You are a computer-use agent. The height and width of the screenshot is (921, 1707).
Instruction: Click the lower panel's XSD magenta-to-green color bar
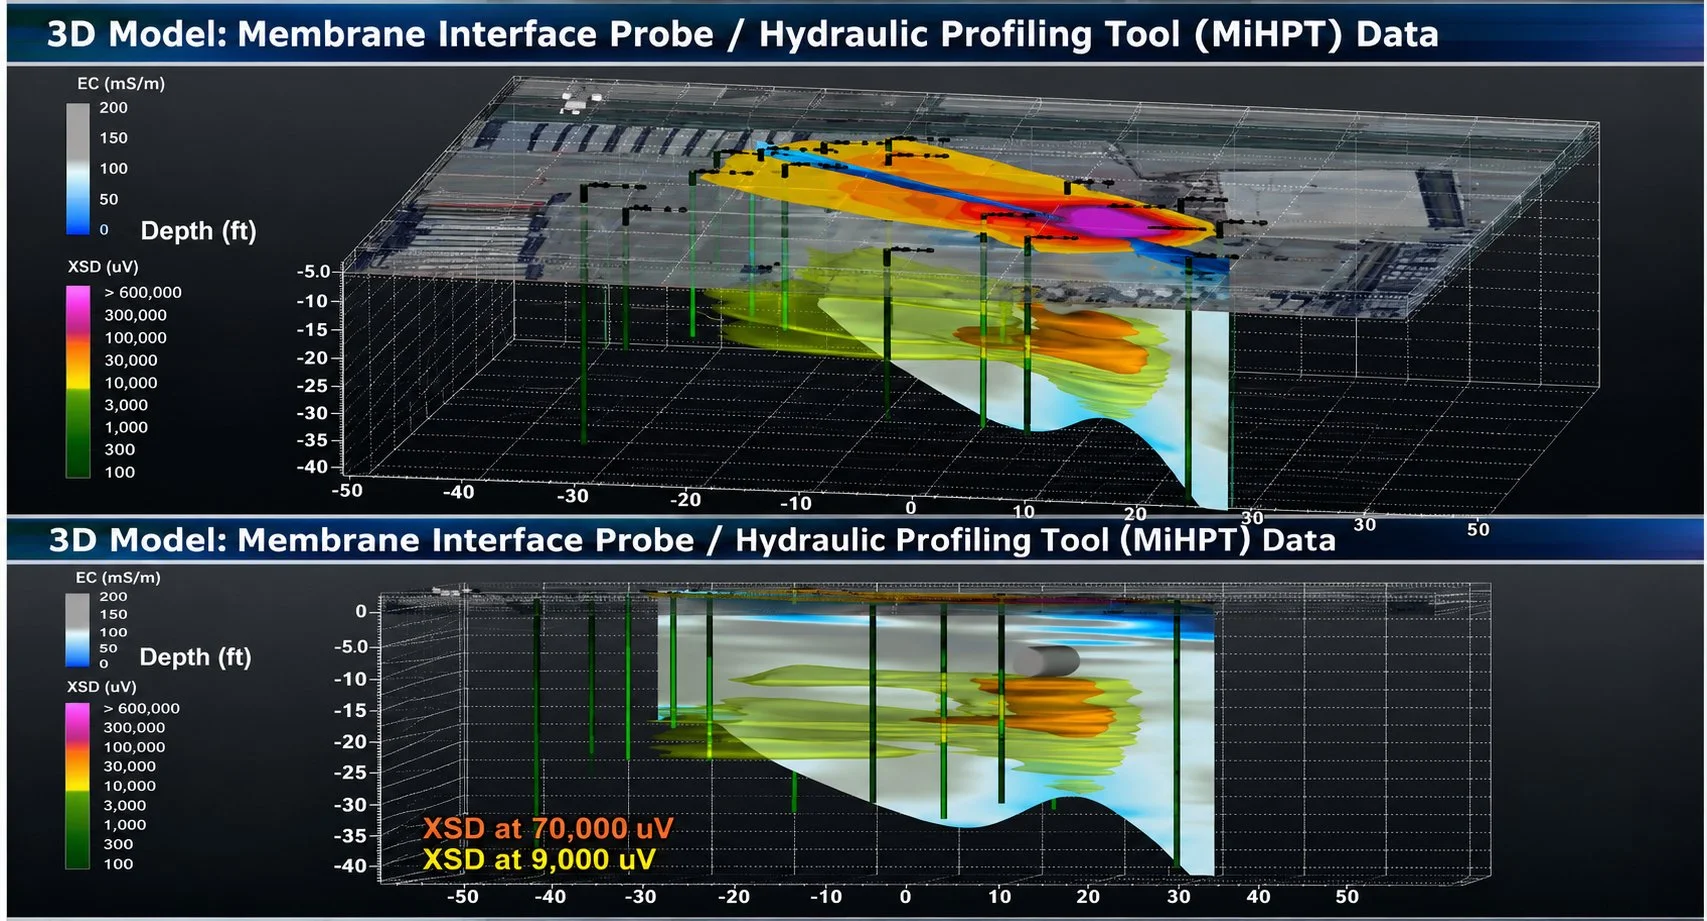(77, 786)
